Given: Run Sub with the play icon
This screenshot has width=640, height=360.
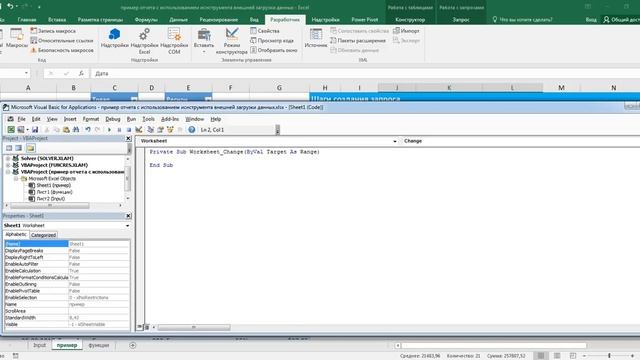Looking at the screenshot, I should pos(109,130).
